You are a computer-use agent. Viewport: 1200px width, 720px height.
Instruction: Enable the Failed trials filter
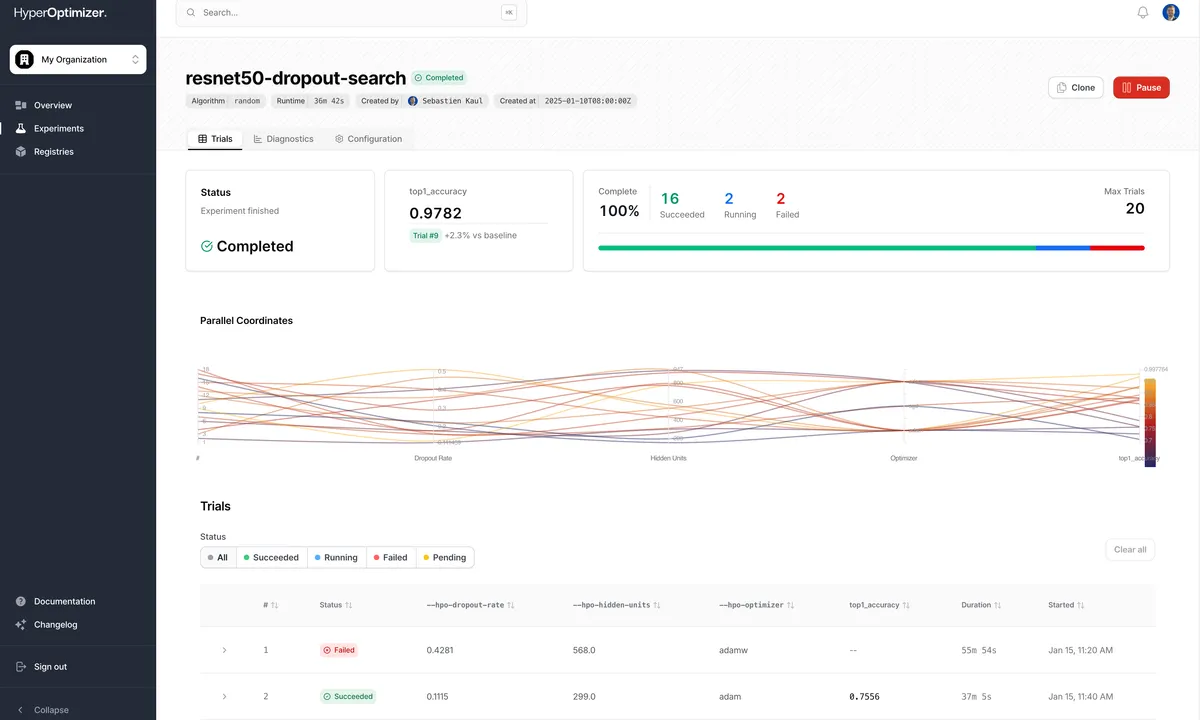coord(390,557)
